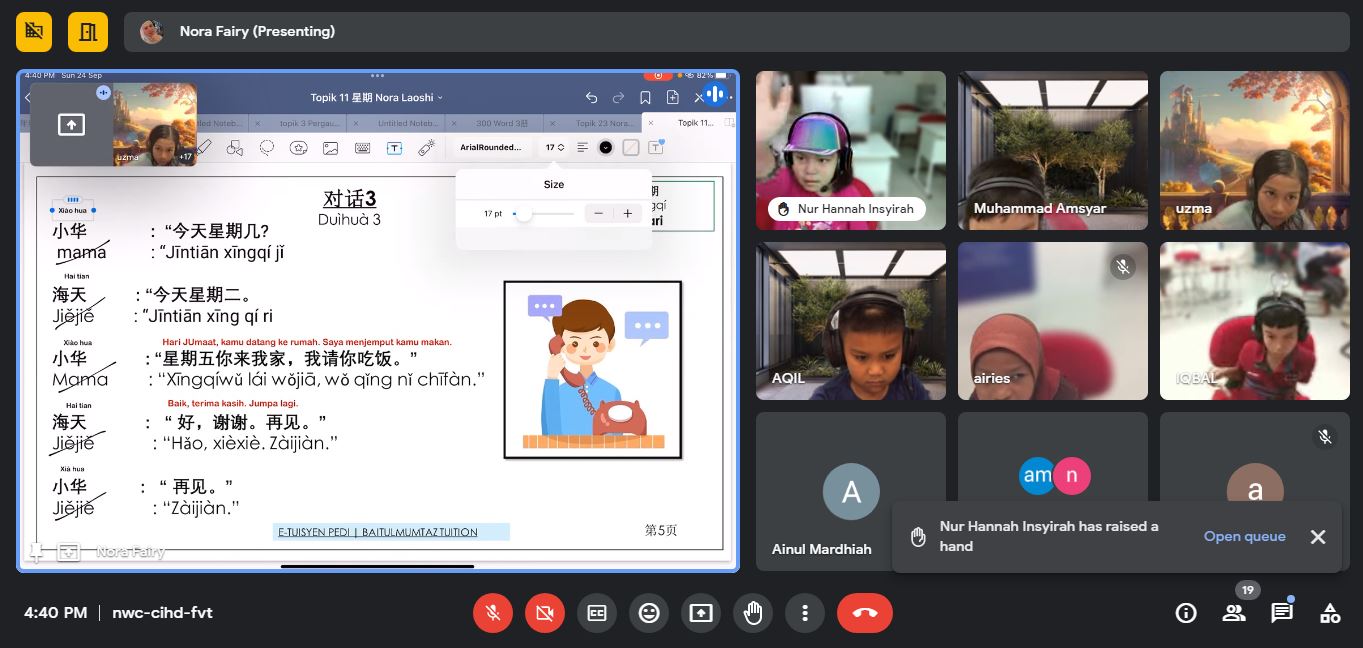Click the bookmark icon in notebook header
This screenshot has width=1363, height=648.
(x=645, y=97)
